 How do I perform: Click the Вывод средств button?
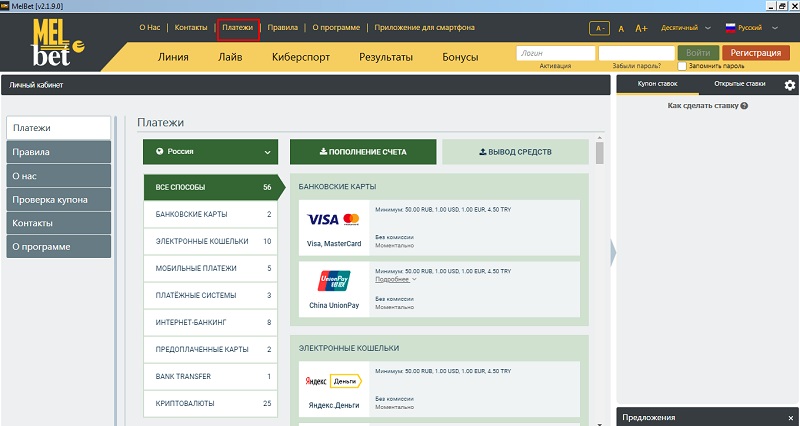pyautogui.click(x=516, y=152)
